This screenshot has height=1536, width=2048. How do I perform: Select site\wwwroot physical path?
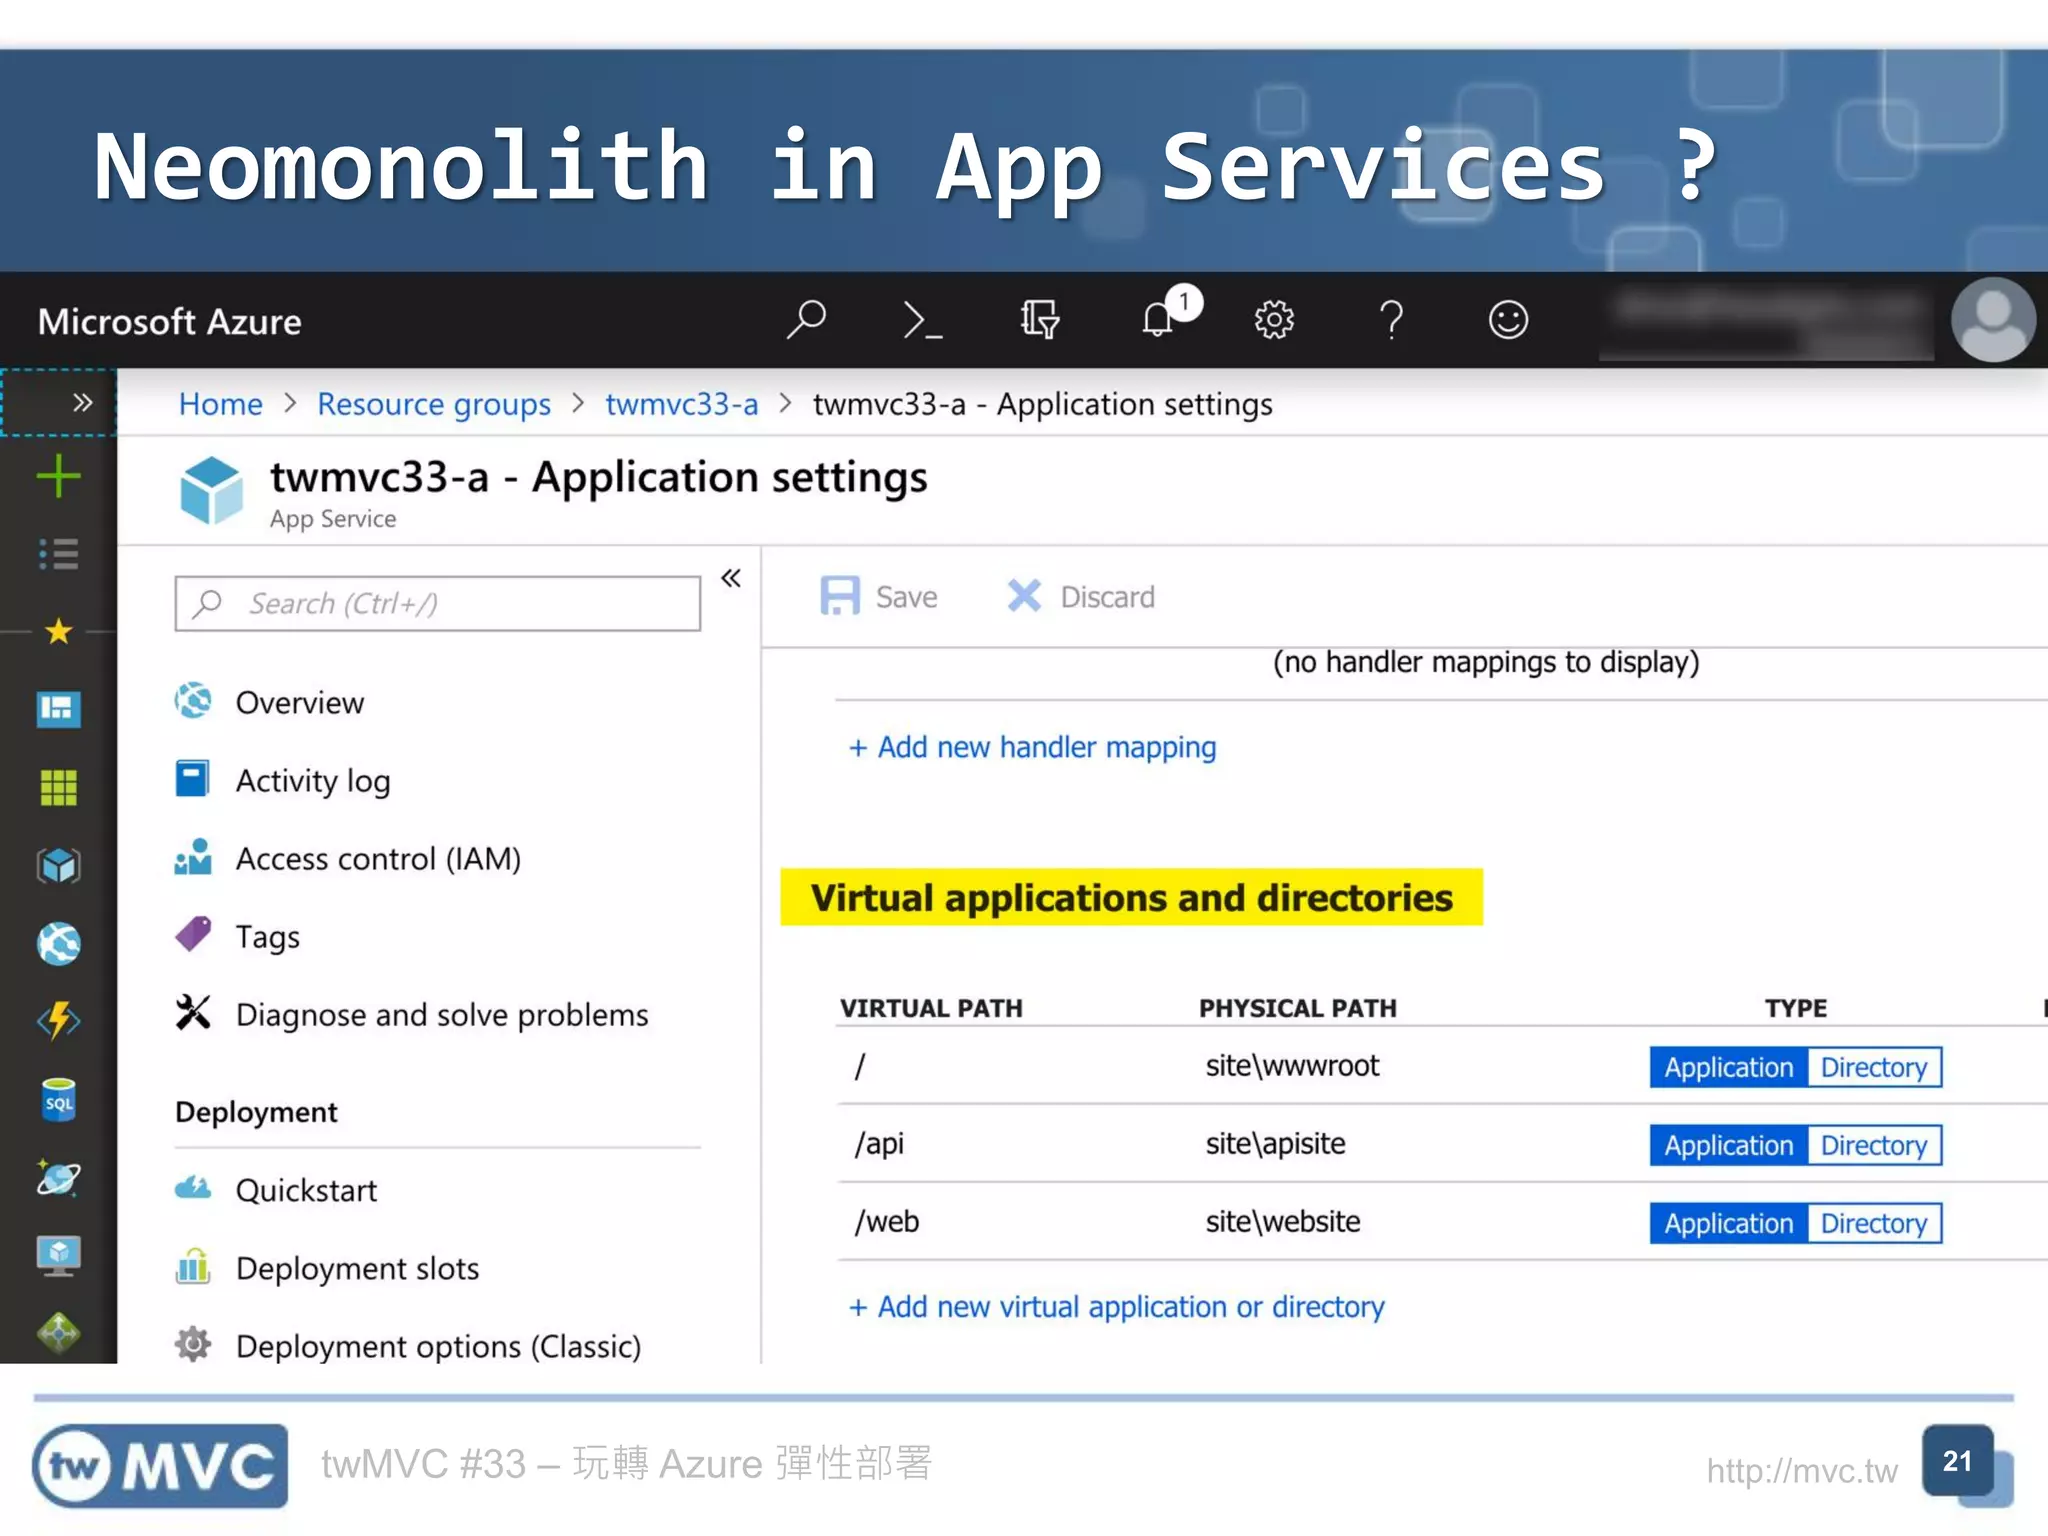pos(1292,1065)
